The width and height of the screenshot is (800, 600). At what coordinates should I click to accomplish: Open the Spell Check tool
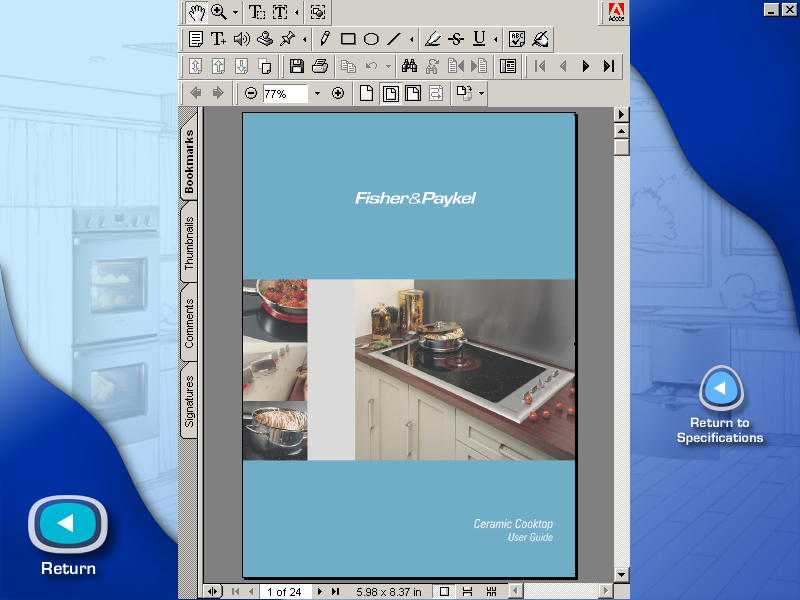517,39
